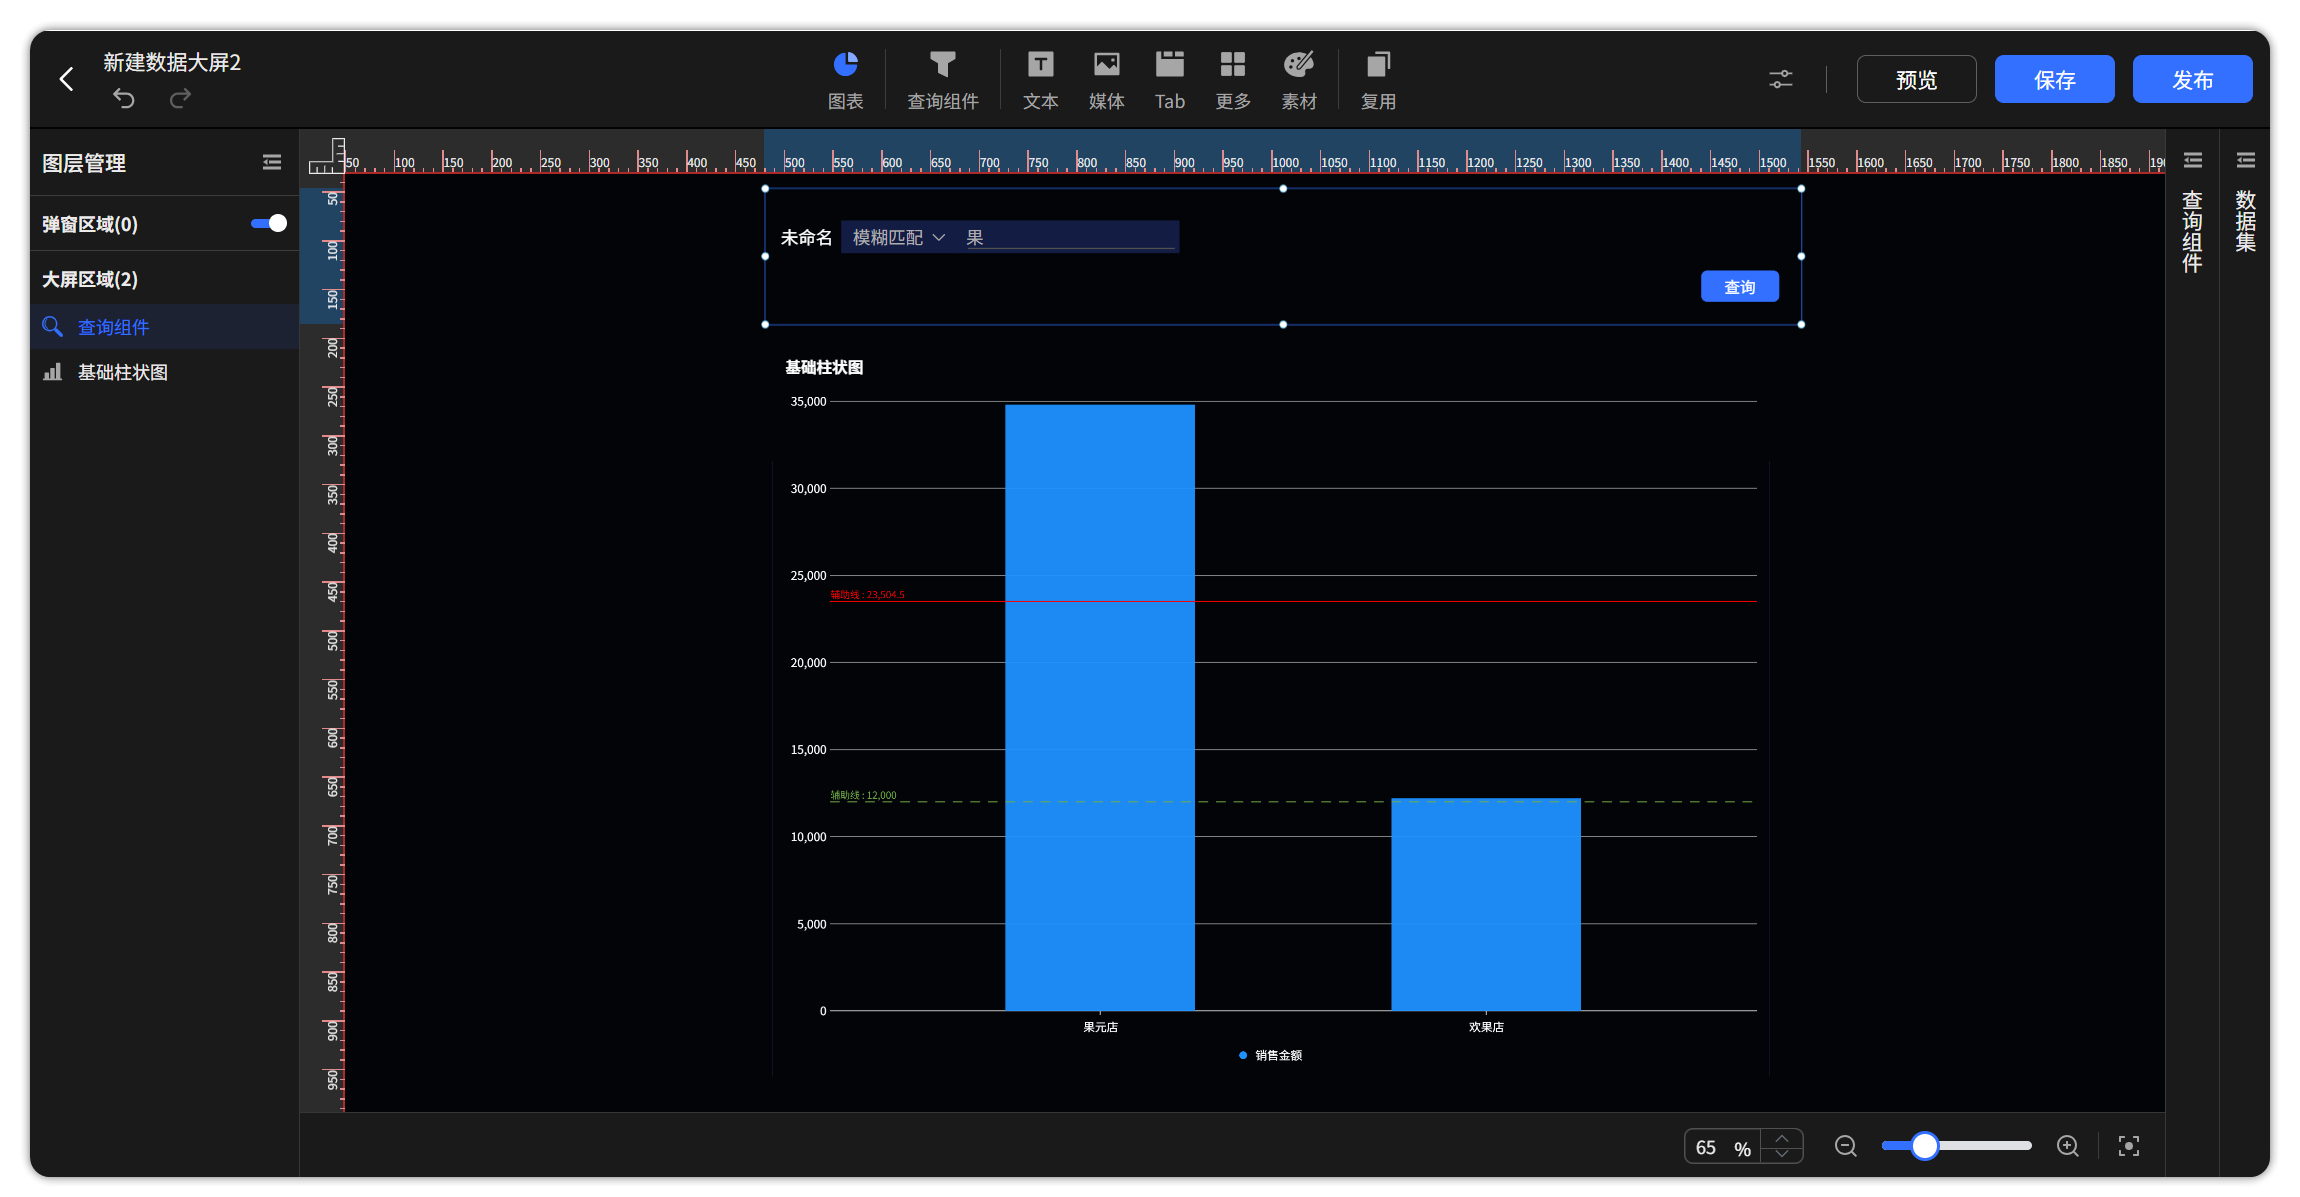Screen dimensions: 2300x1197
Task: Decrease zoom percent with down stepper
Action: [1782, 1154]
